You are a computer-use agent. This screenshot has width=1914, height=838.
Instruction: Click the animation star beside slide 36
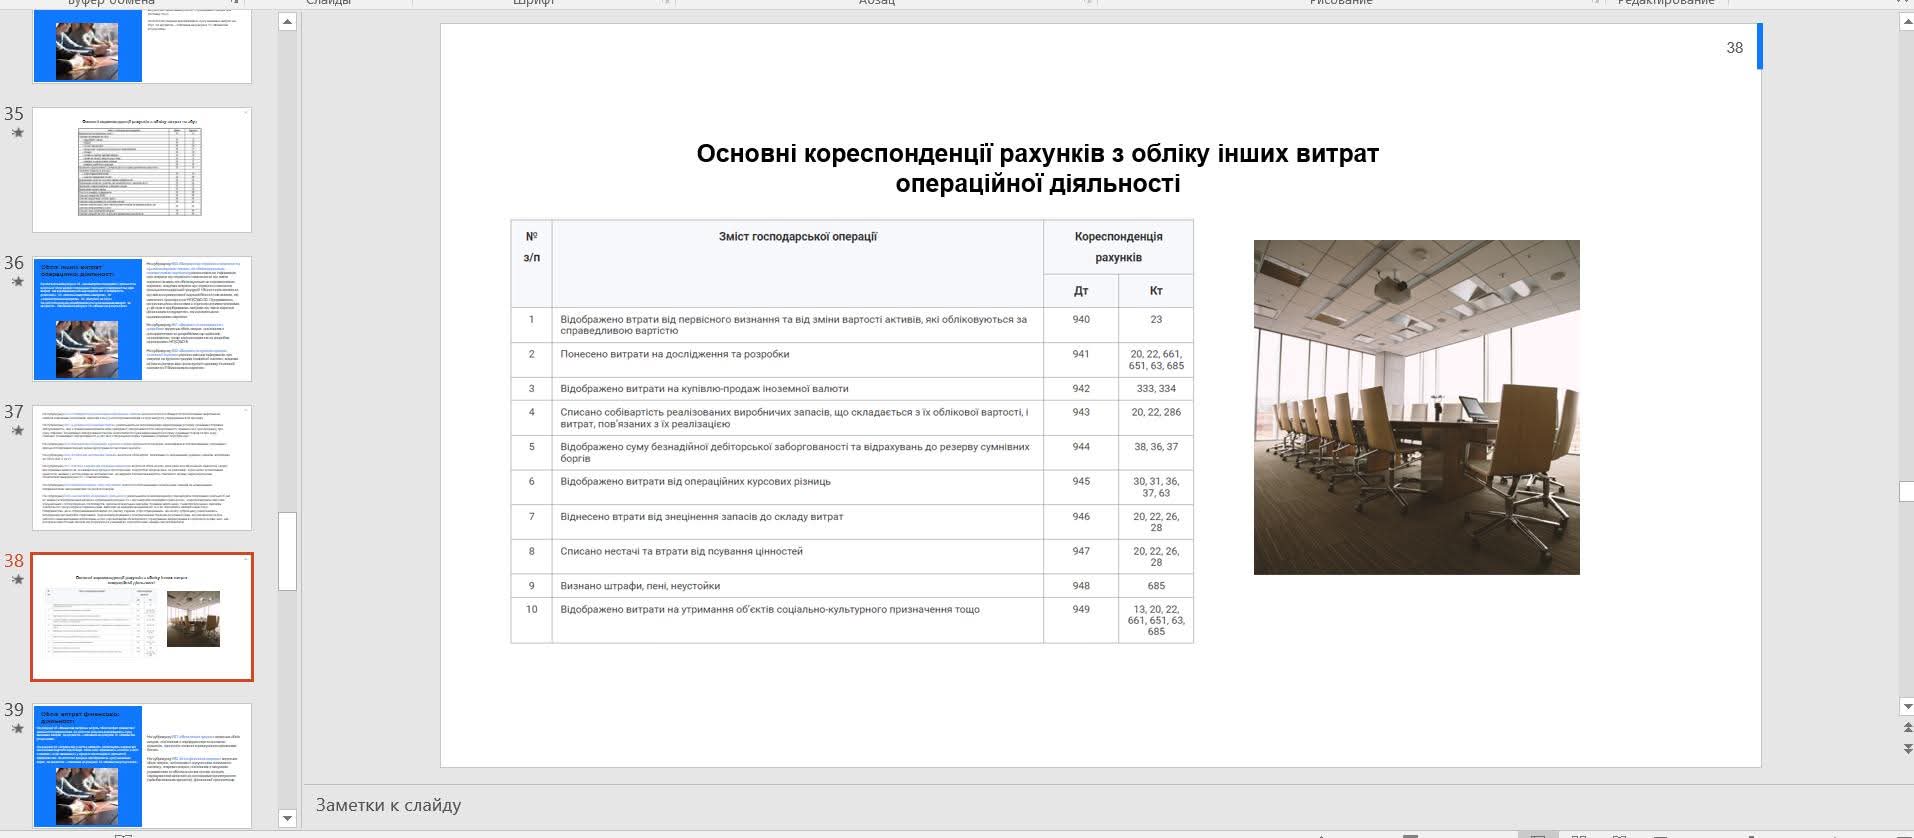(17, 282)
